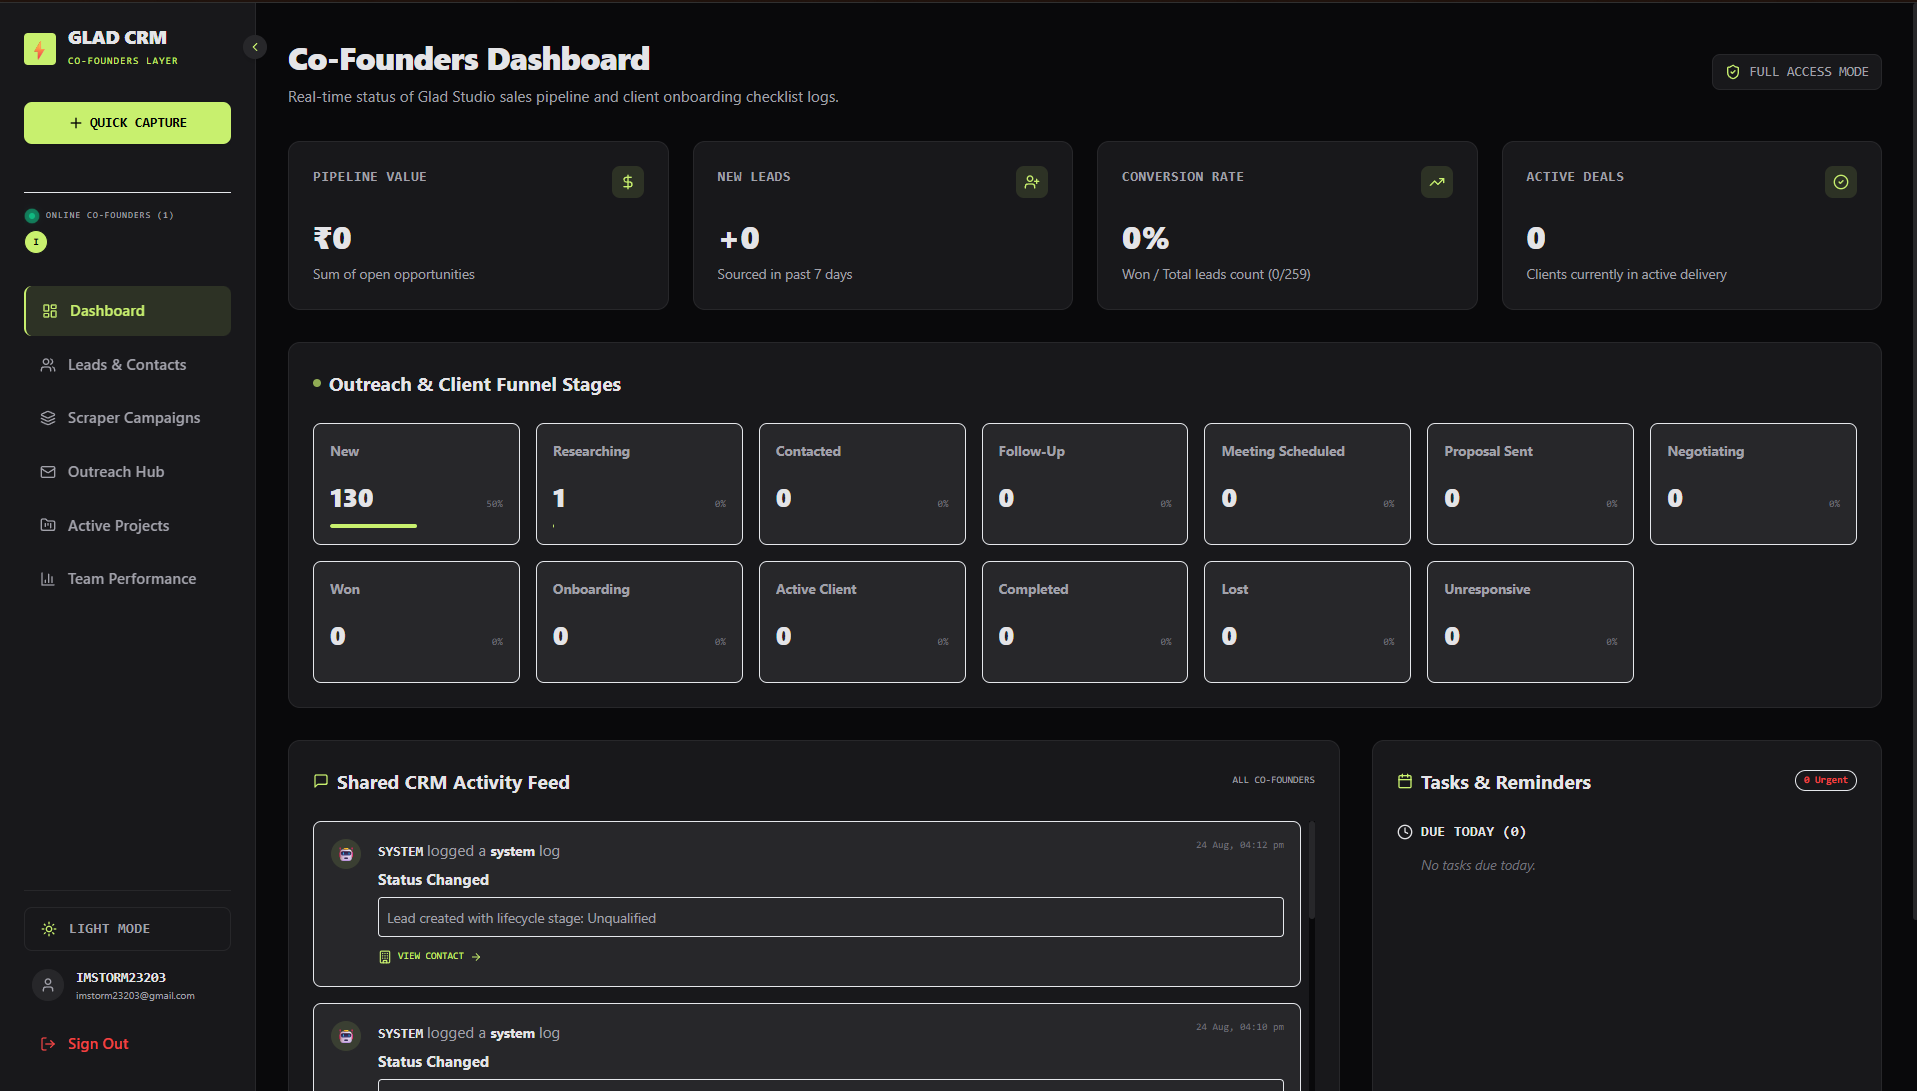This screenshot has width=1917, height=1091.
Task: Open Scraper Campaigns
Action: click(x=127, y=418)
